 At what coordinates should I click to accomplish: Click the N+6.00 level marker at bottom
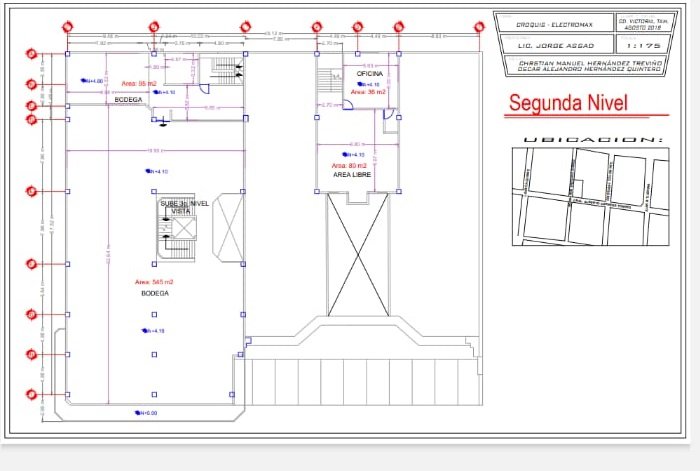coord(145,412)
